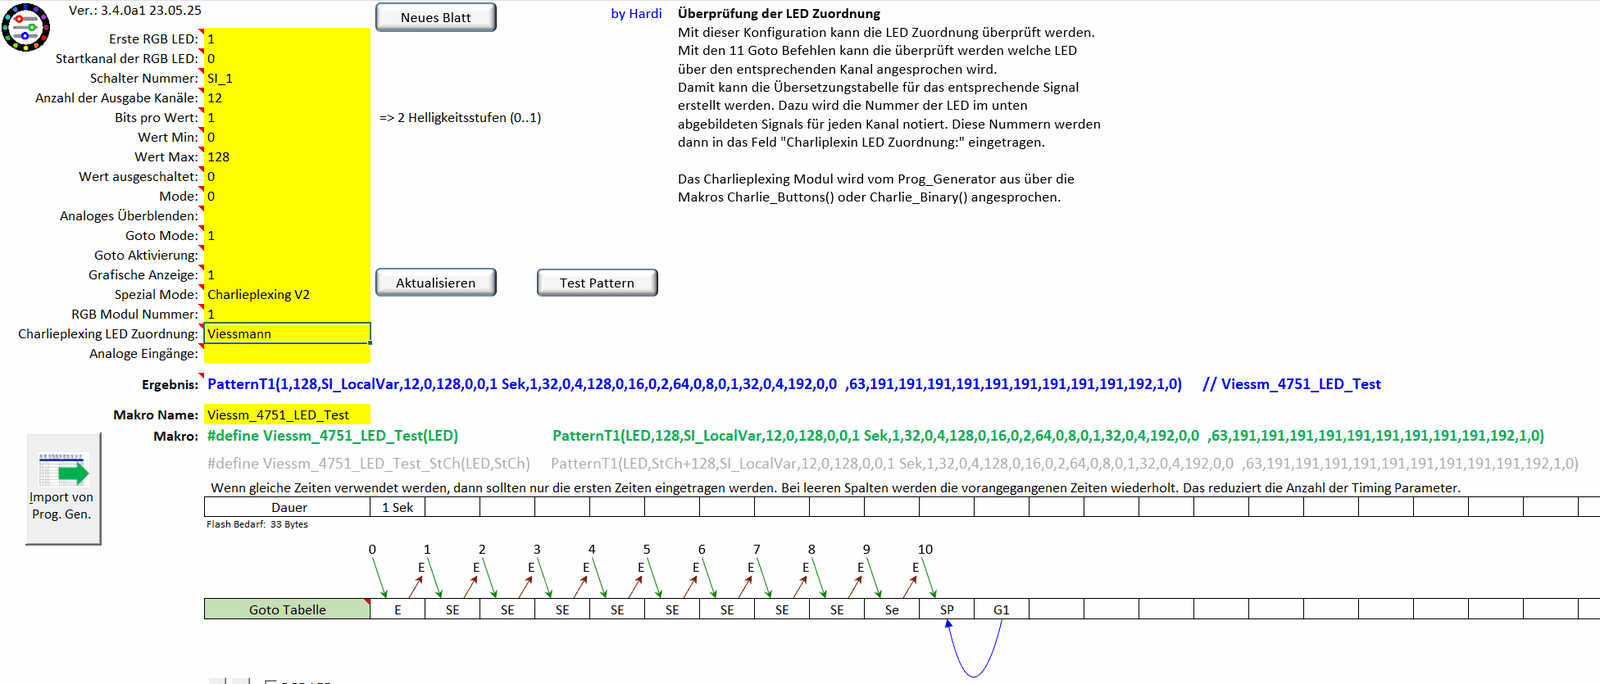Open the by Hardi link

tap(636, 14)
